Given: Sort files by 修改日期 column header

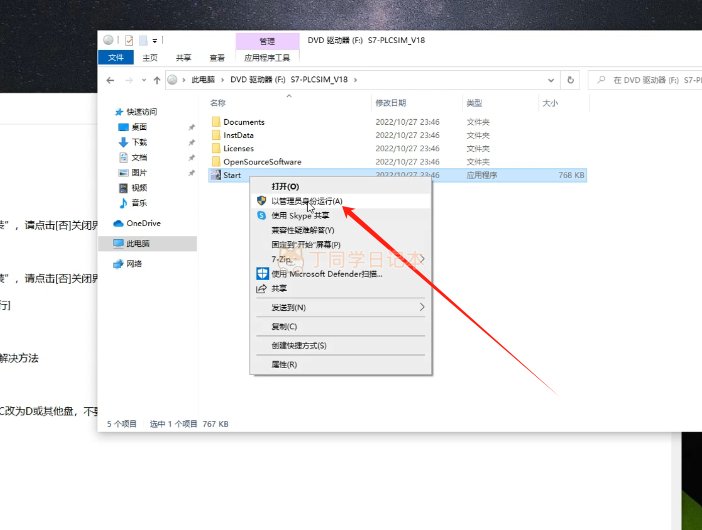Looking at the screenshot, I should (x=390, y=103).
